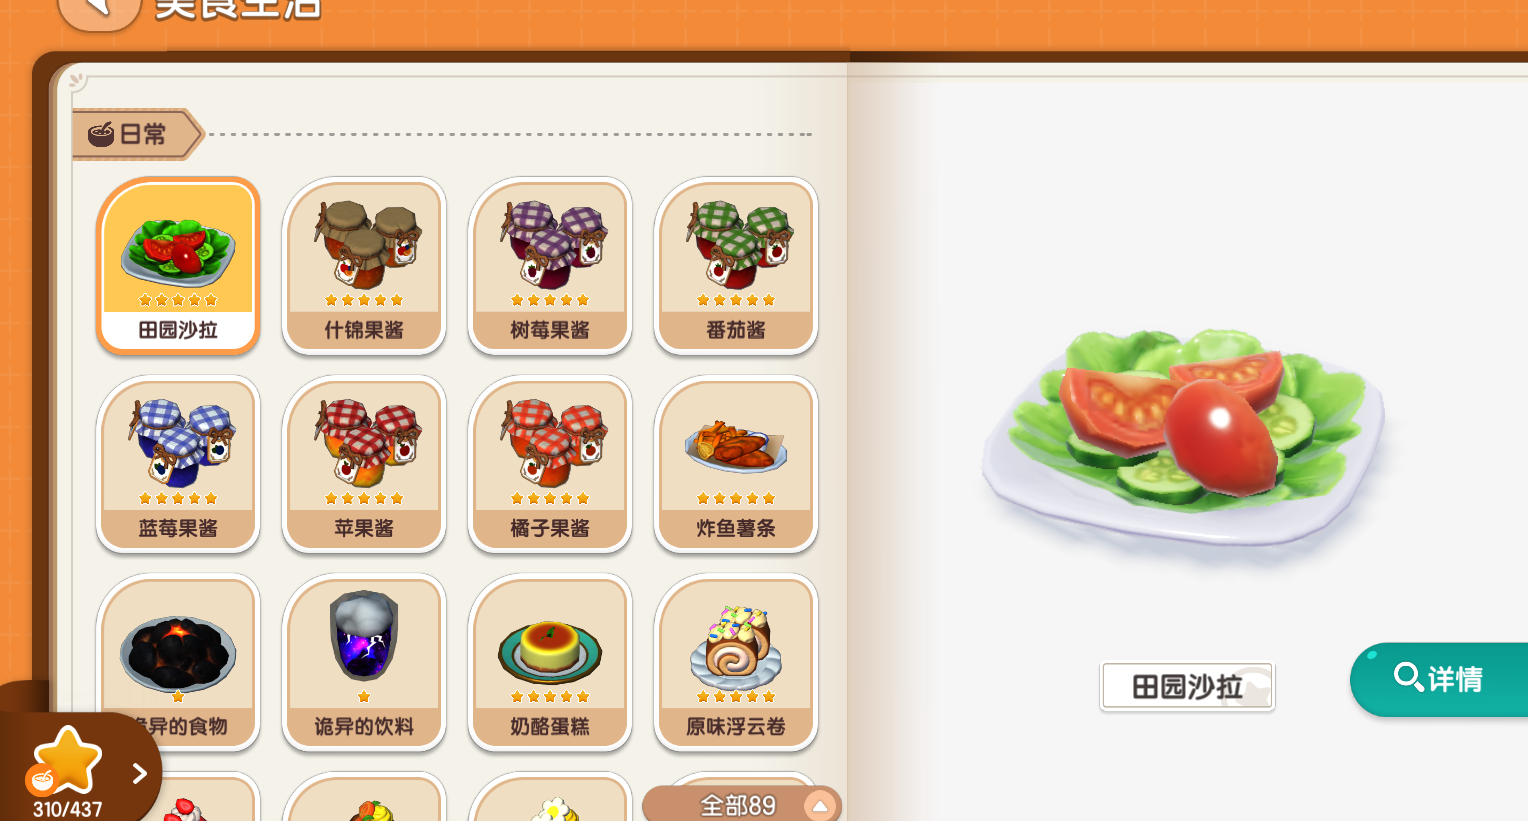Click the 详情 details button
Screen dimensions: 1528x821
(1440, 679)
